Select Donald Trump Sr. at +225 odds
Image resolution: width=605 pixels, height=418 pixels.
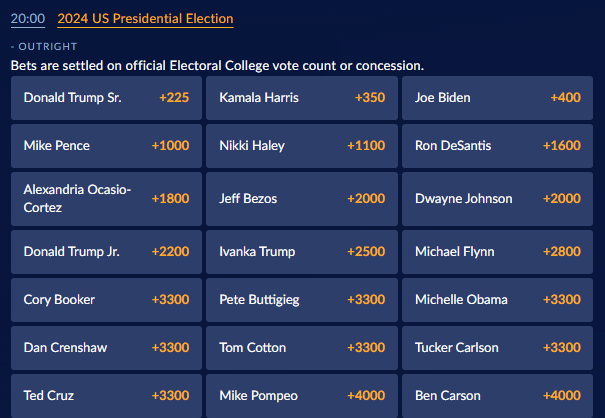pyautogui.click(x=106, y=98)
